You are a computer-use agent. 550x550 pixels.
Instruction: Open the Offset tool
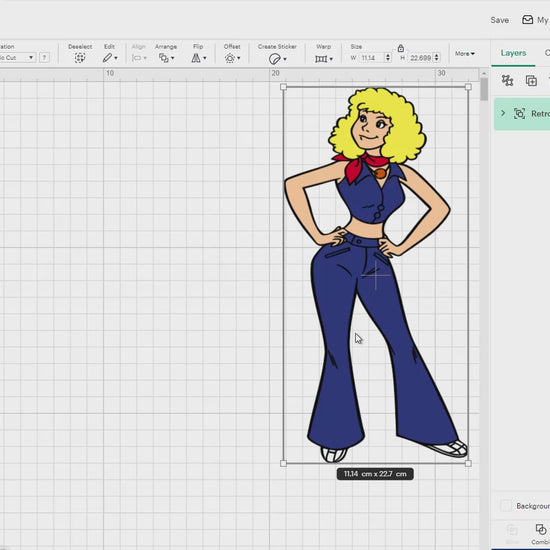click(232, 58)
